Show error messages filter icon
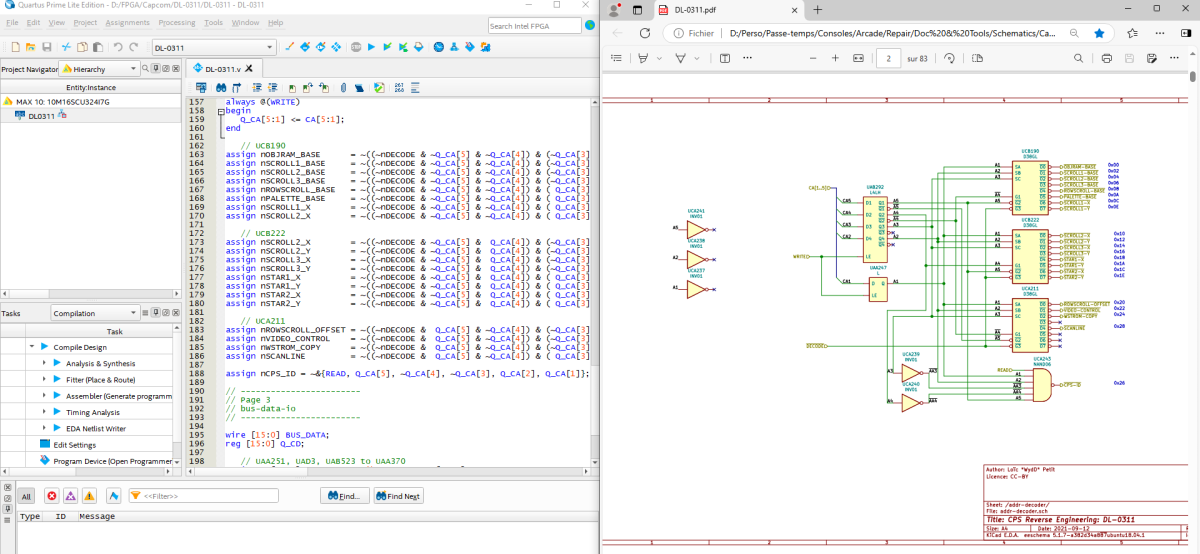Viewport: 1200px width, 554px height. click(52, 496)
